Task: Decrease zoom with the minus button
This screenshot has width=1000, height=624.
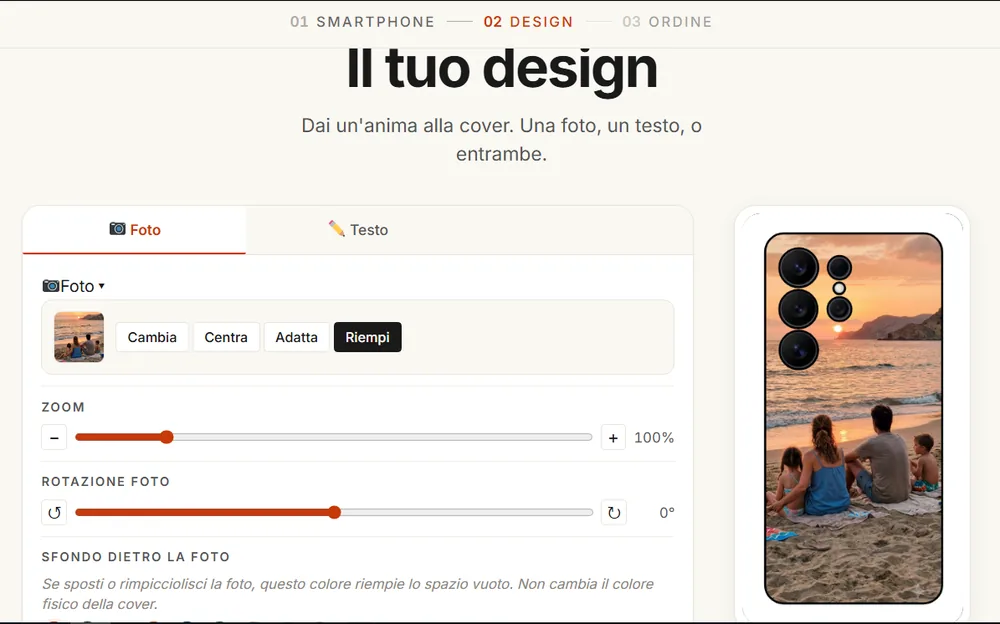Action: [x=54, y=438]
